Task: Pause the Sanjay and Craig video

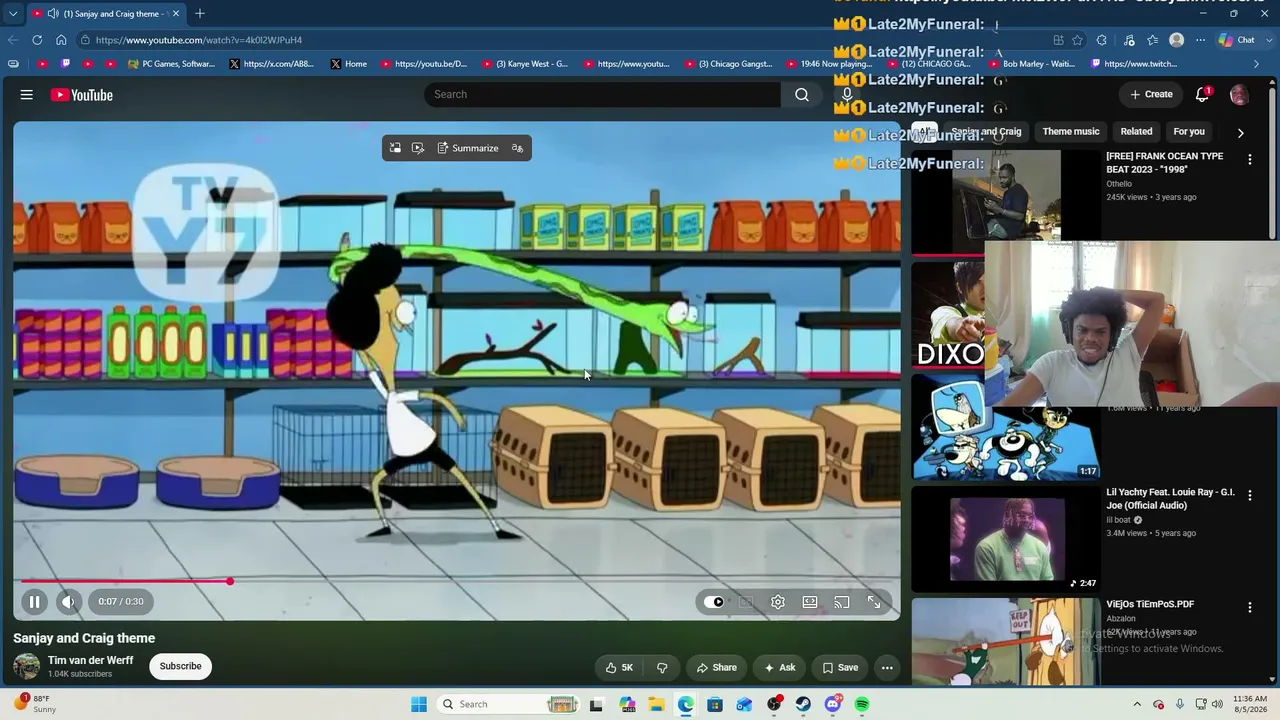Action: [x=34, y=601]
